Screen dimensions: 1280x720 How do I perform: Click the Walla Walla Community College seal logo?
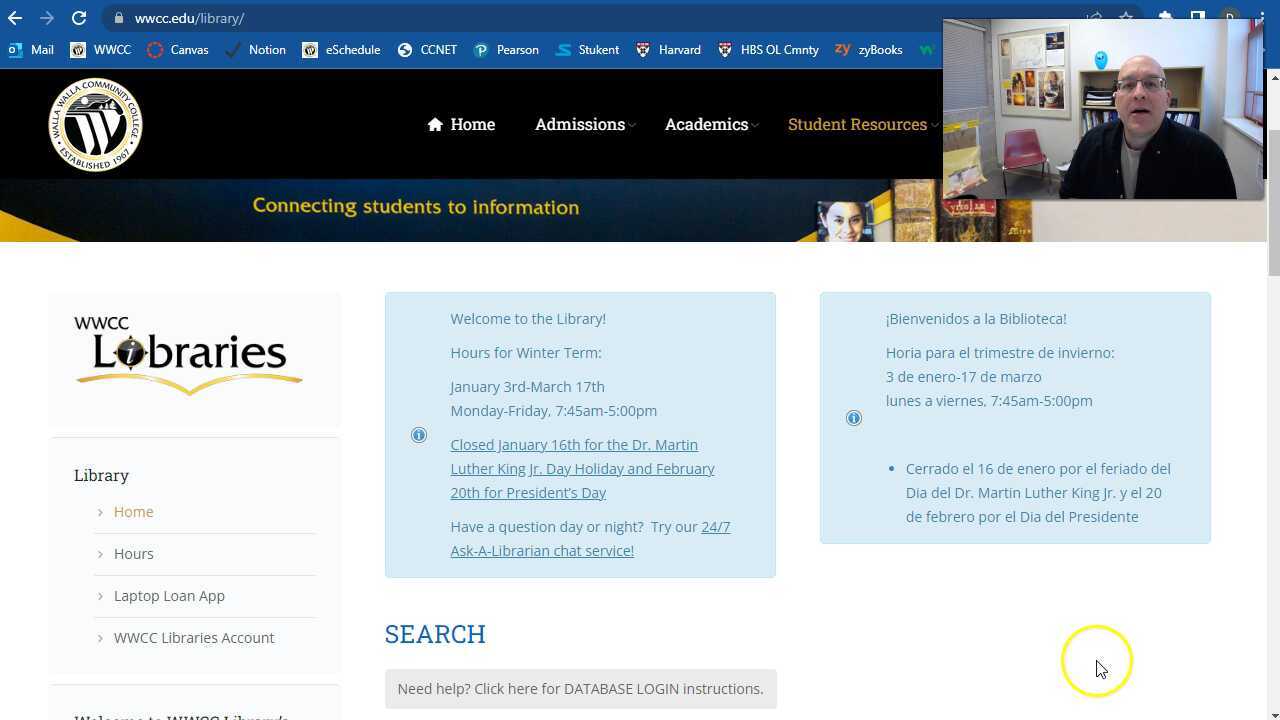pos(96,125)
